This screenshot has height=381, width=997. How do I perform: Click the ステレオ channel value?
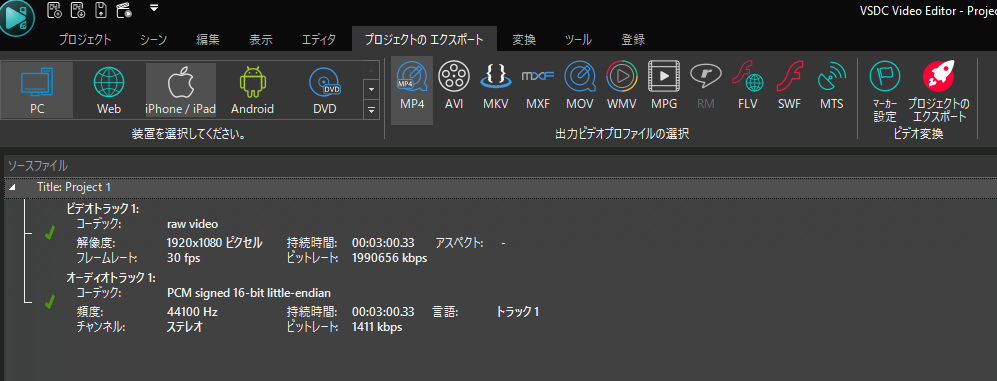(x=184, y=327)
